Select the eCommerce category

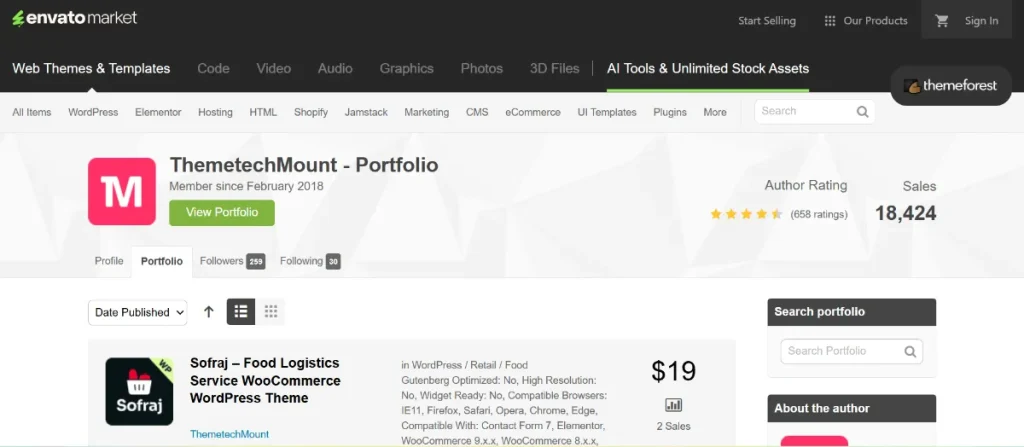pos(533,112)
